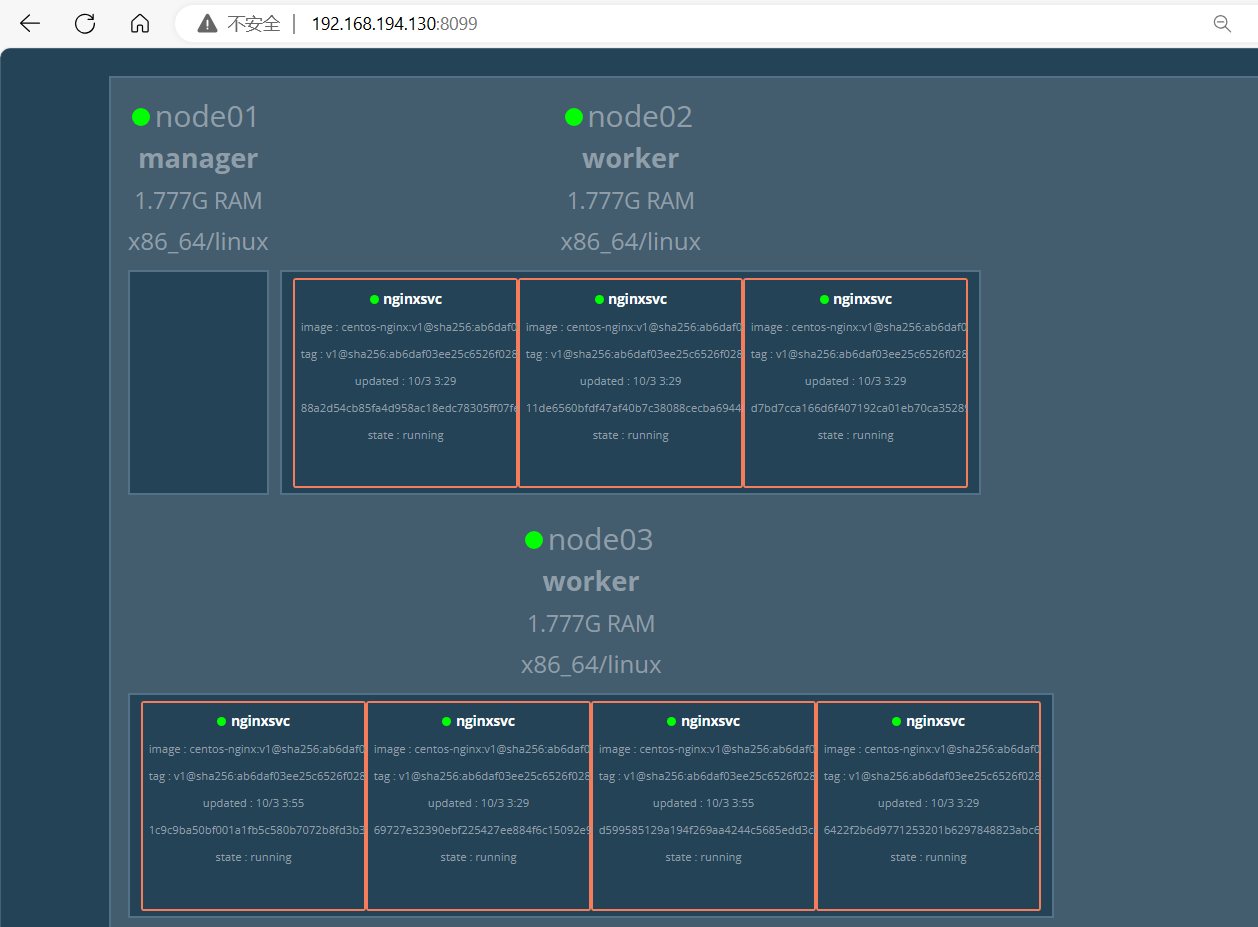Image resolution: width=1258 pixels, height=927 pixels.
Task: Click the worker role label under node02
Action: (630, 158)
